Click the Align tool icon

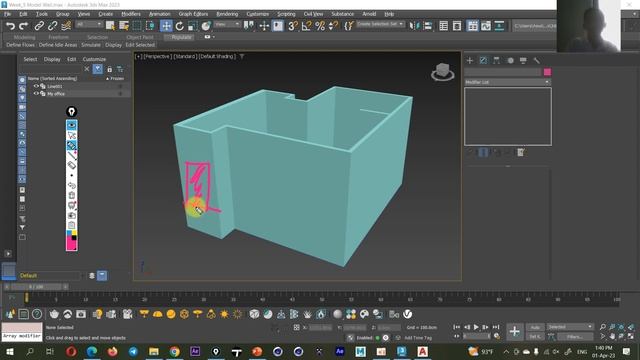(428, 26)
